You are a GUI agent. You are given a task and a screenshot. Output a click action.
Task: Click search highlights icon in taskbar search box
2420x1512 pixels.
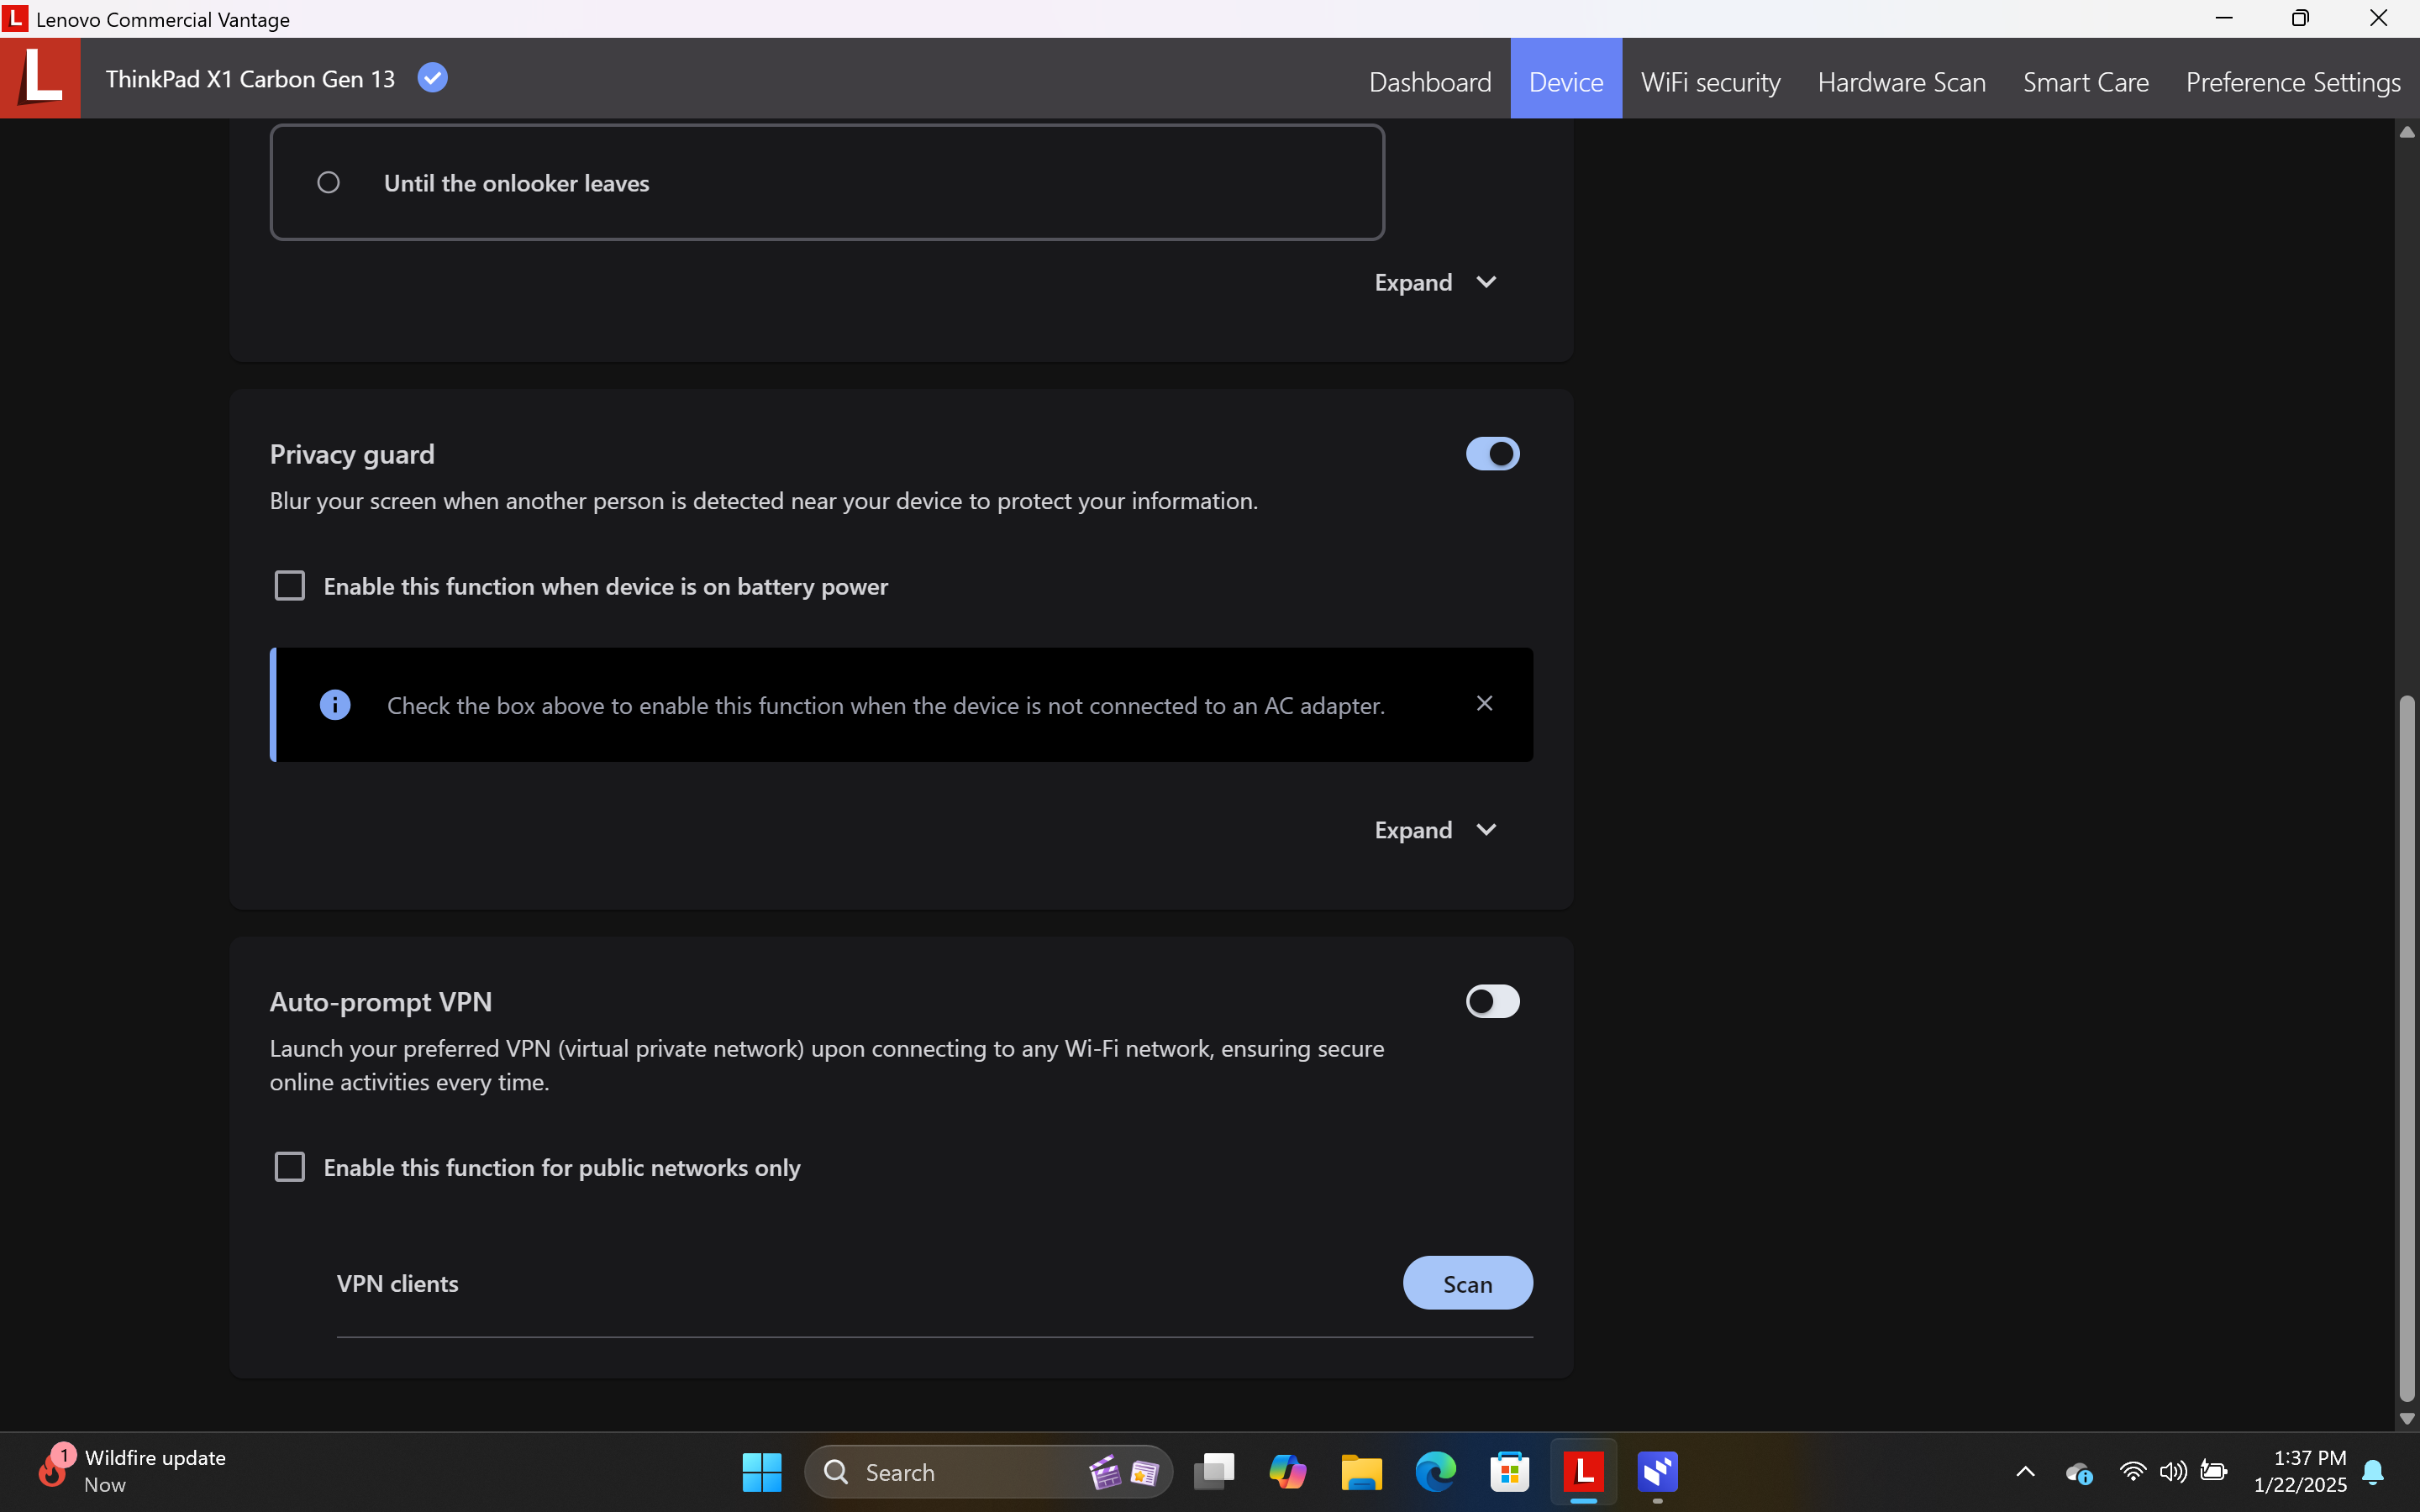click(x=1124, y=1472)
